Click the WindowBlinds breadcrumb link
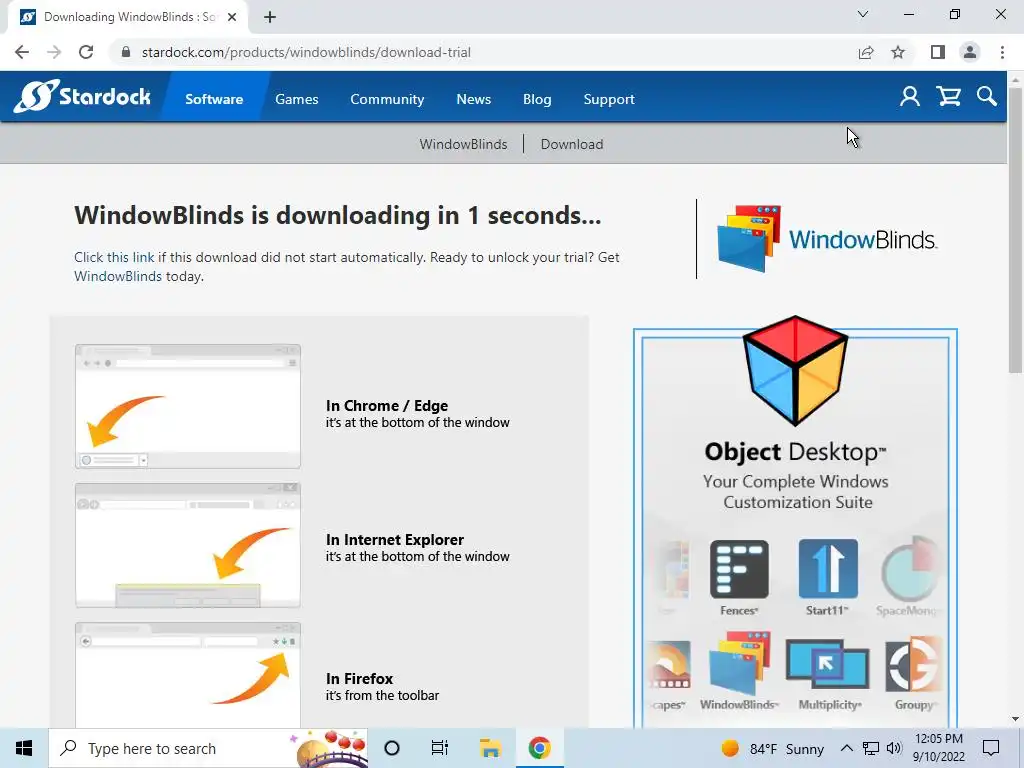Screen dimensions: 1024x768 tap(463, 144)
